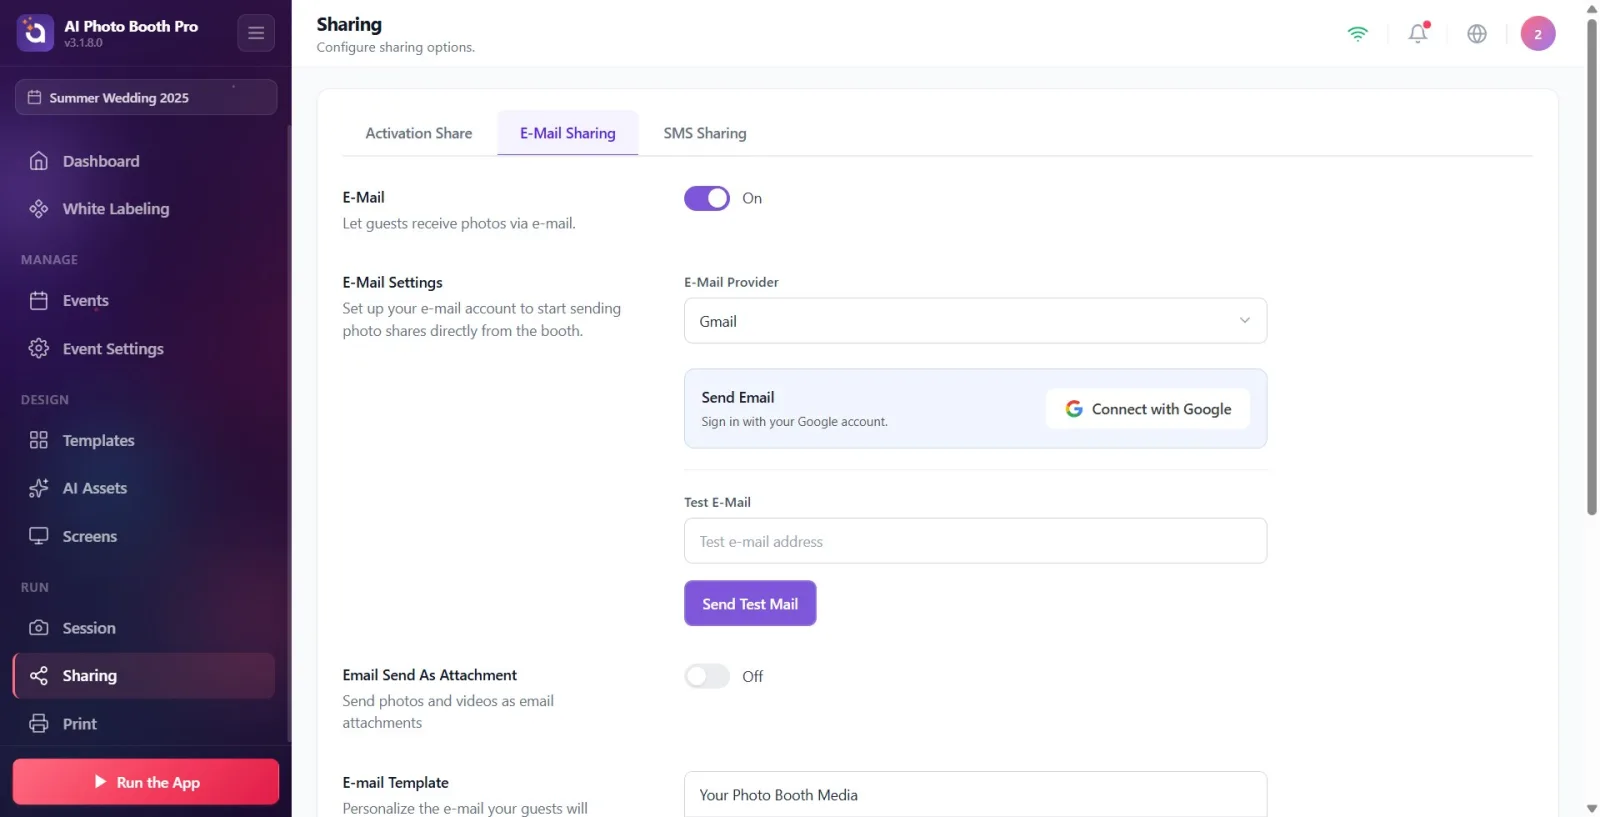Click the Run the App button
This screenshot has width=1600, height=817.
pos(146,782)
